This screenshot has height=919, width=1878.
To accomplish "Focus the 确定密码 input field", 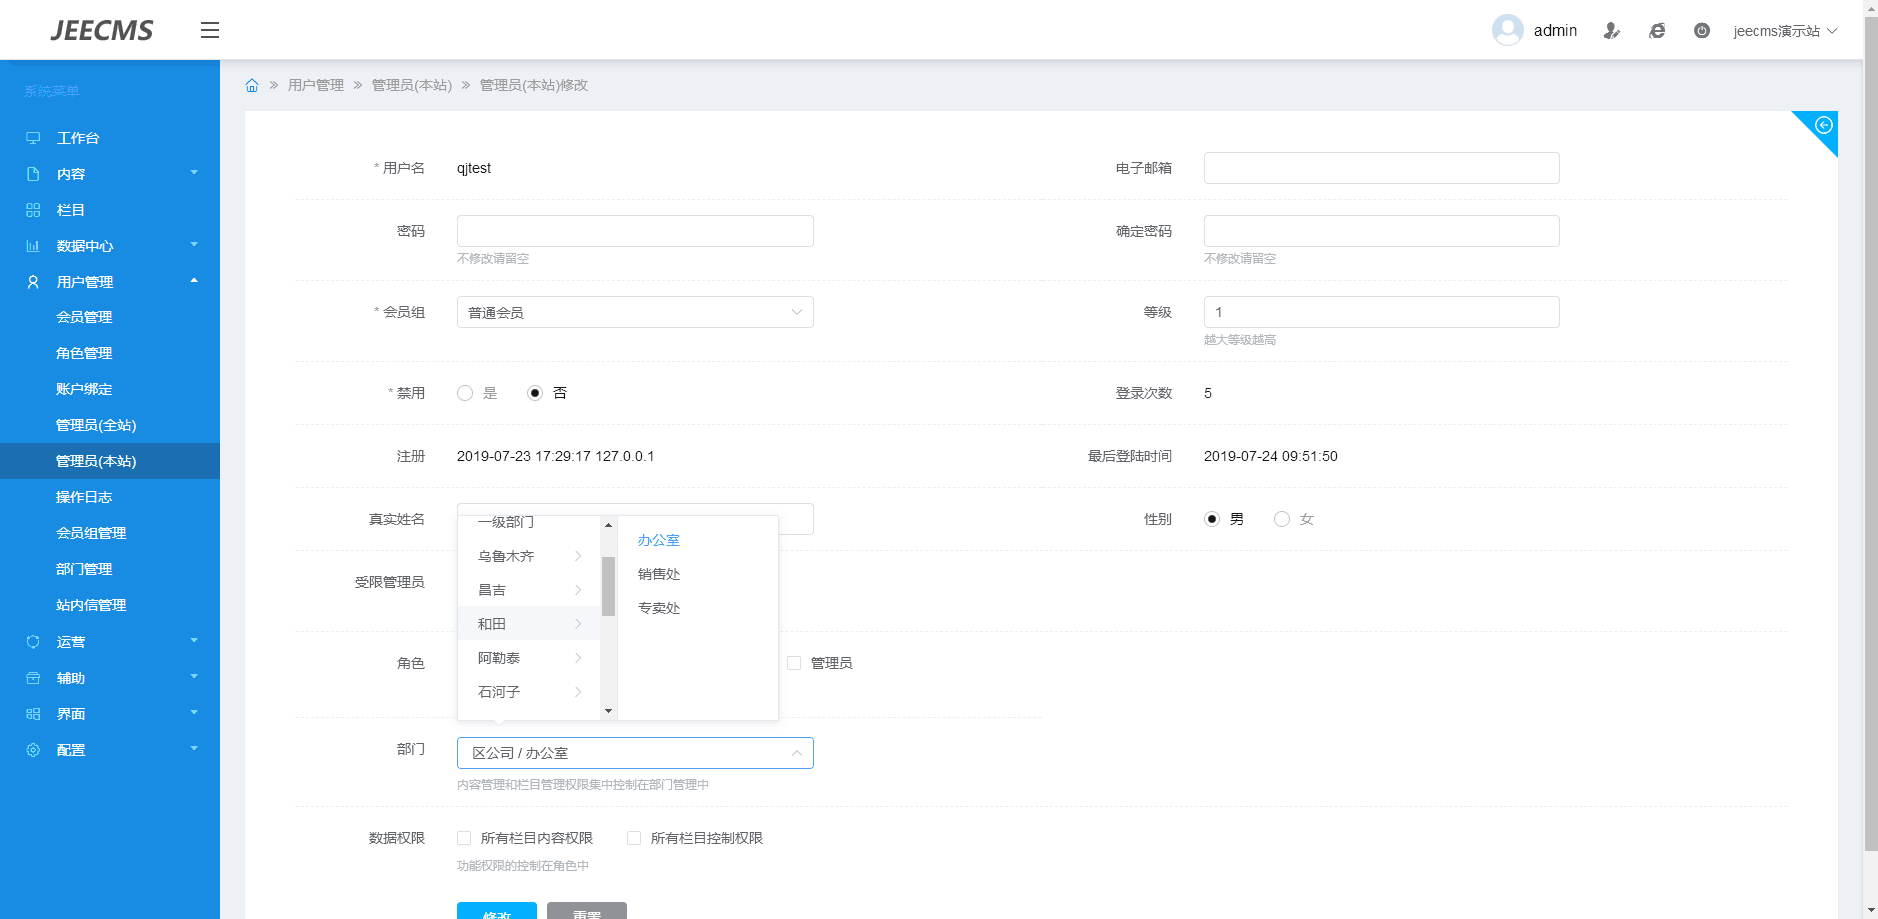I will 1381,231.
